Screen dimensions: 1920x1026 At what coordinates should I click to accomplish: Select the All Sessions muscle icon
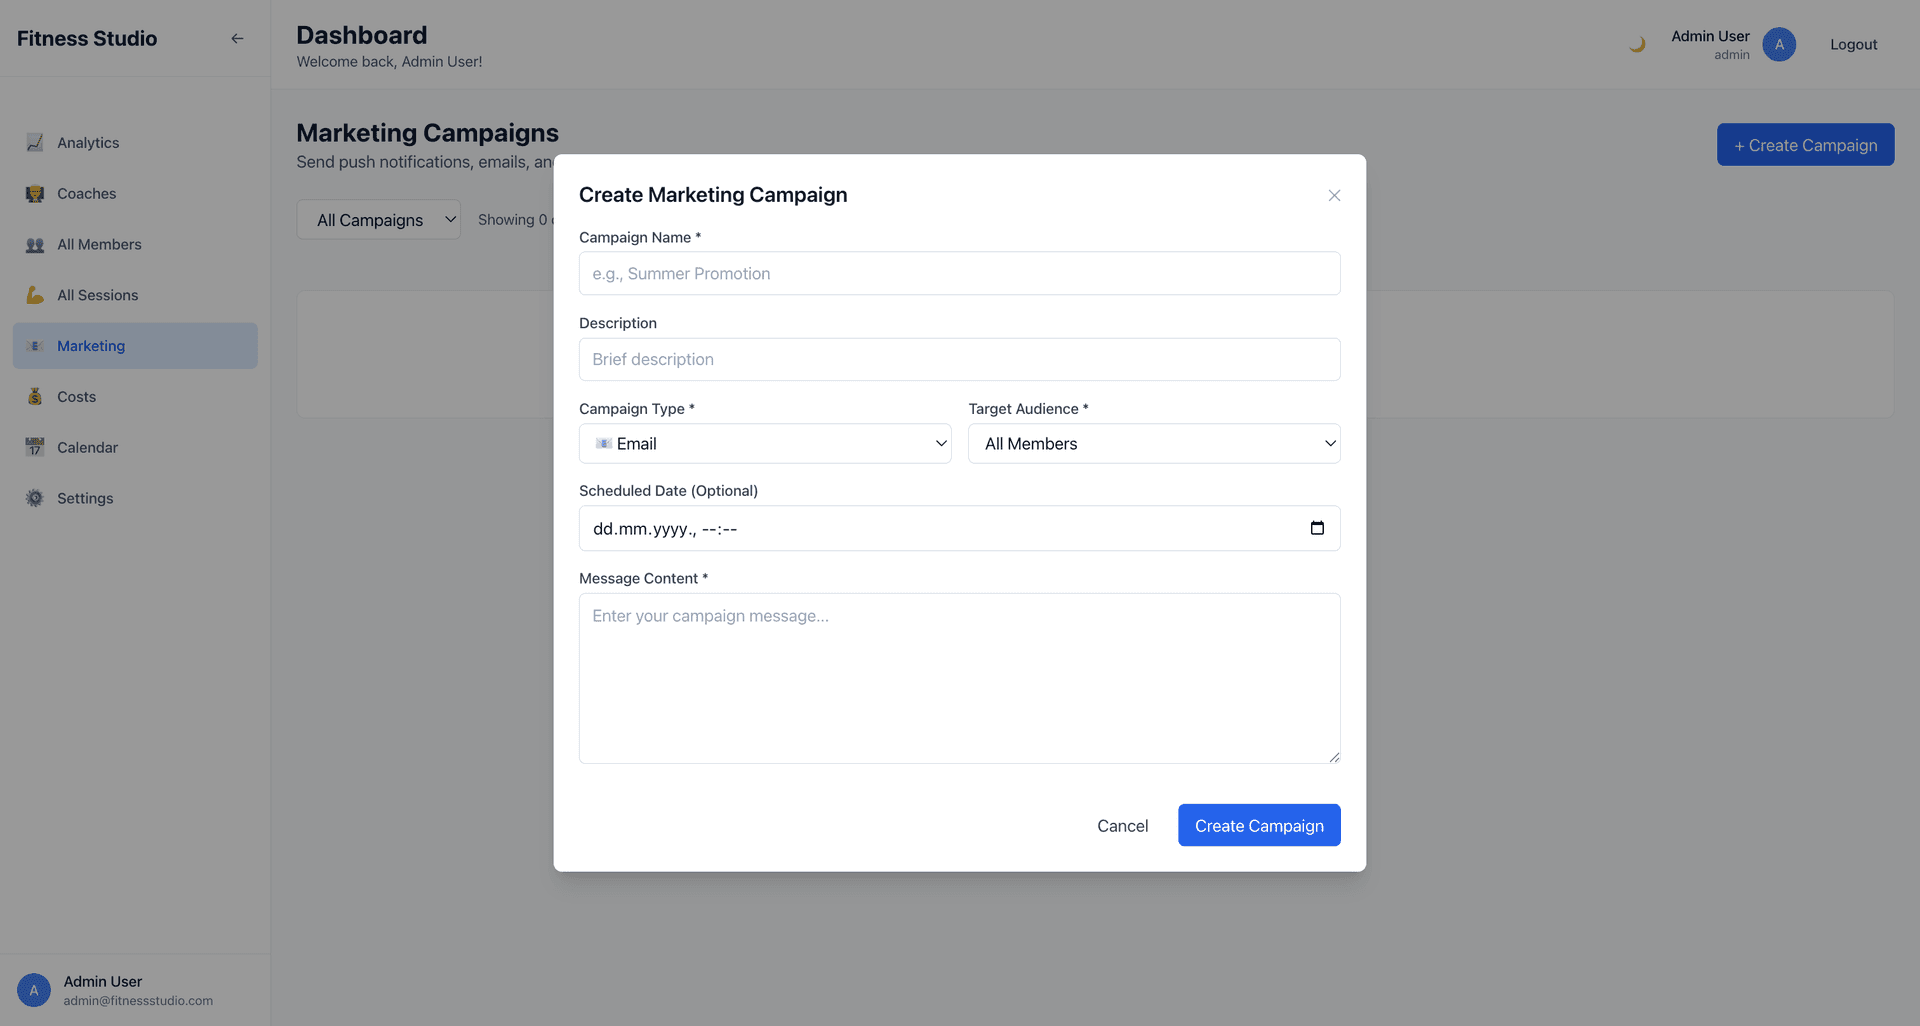(x=35, y=295)
